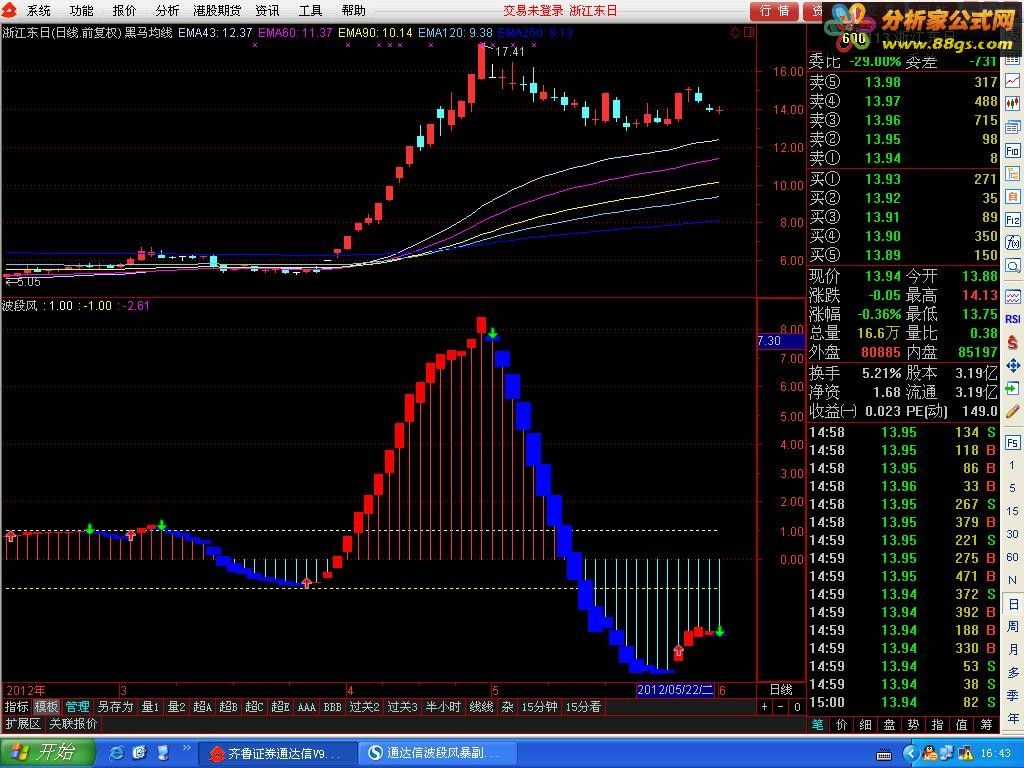
Task: Switch to 30-minute period
Action: pyautogui.click(x=1012, y=534)
